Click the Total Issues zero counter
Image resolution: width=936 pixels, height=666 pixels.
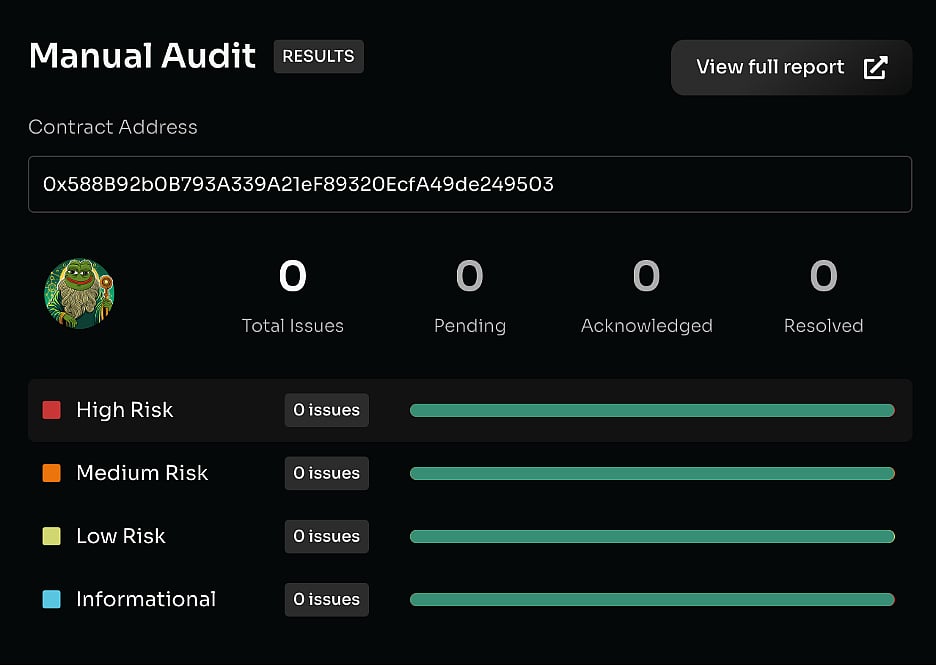pos(292,277)
